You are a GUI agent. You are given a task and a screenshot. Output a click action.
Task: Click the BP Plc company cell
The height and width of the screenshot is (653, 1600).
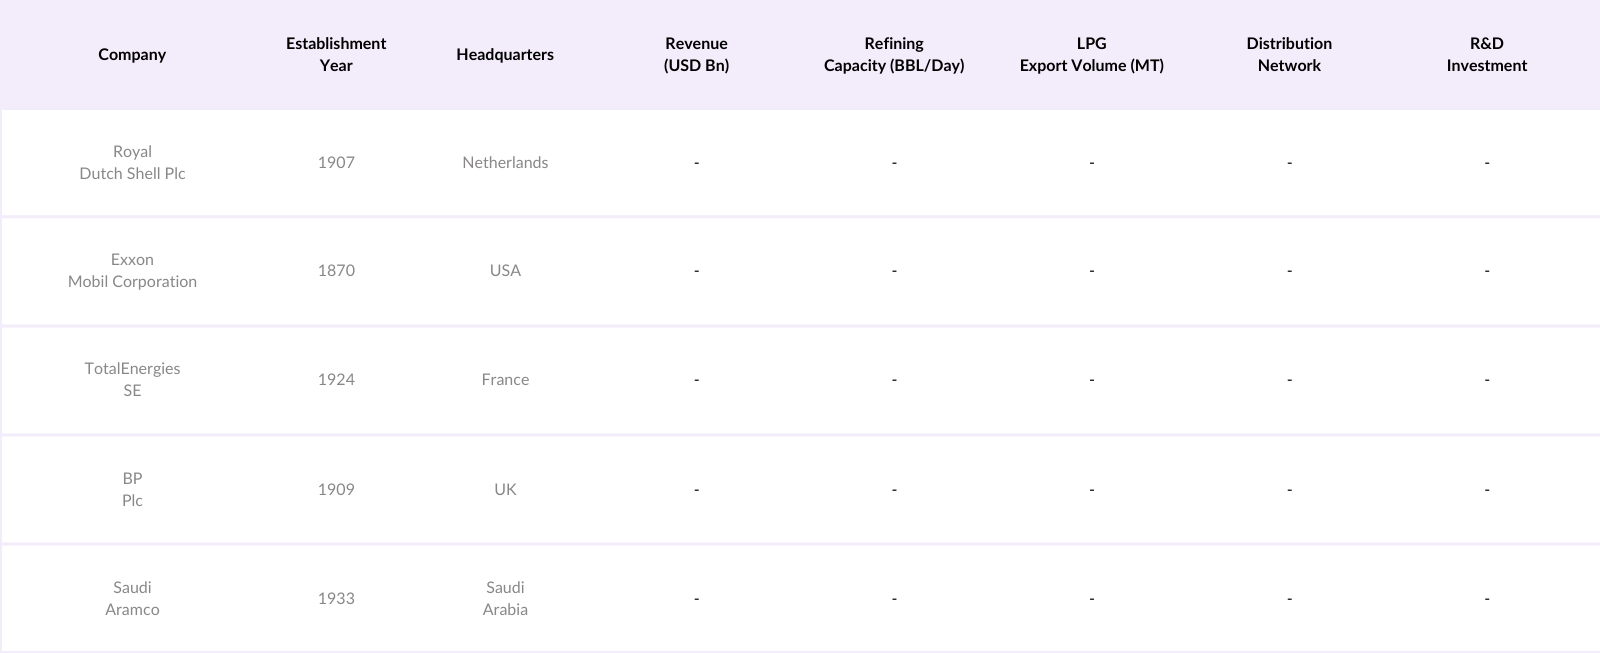click(132, 489)
